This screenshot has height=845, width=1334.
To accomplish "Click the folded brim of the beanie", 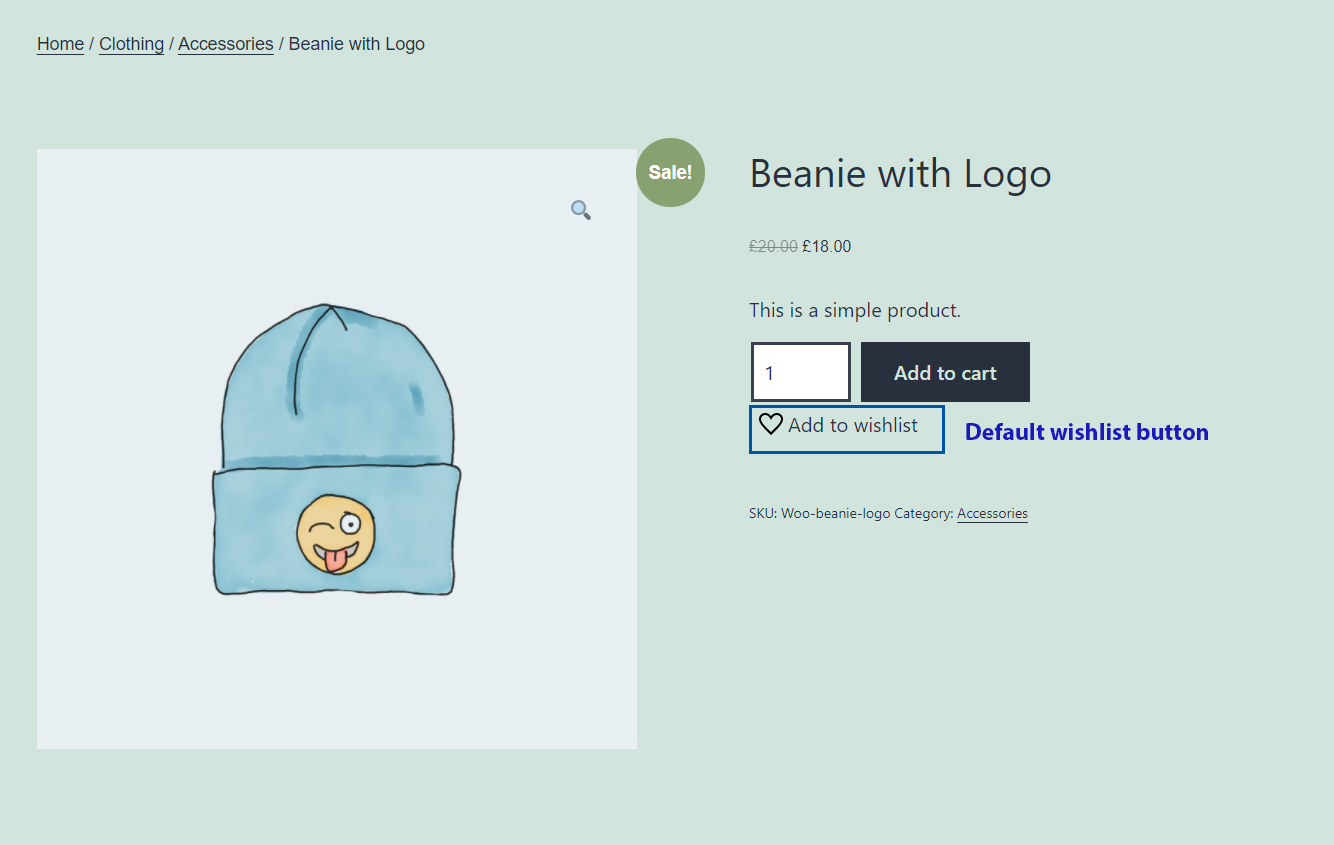I will pos(336,530).
